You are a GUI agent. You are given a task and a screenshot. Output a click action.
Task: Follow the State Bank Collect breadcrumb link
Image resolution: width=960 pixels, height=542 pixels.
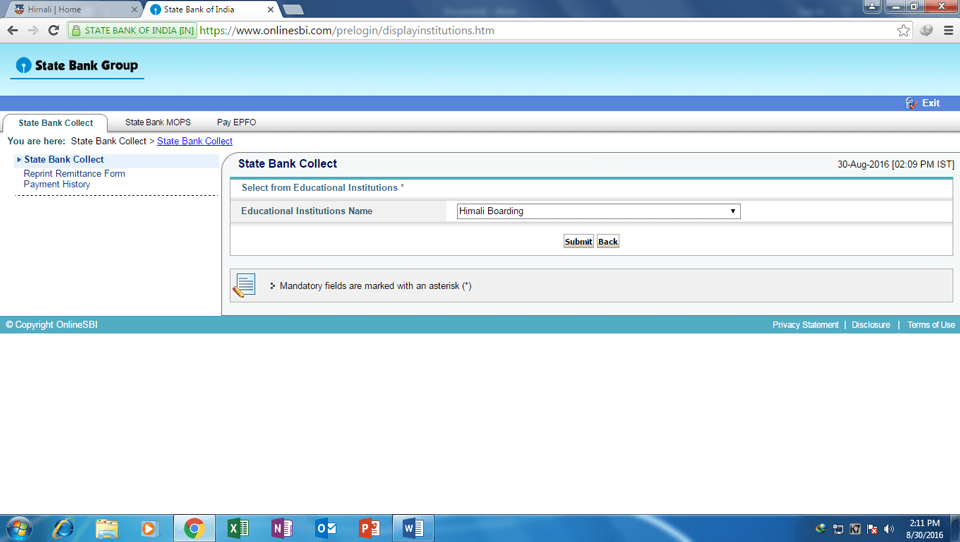pyautogui.click(x=195, y=141)
